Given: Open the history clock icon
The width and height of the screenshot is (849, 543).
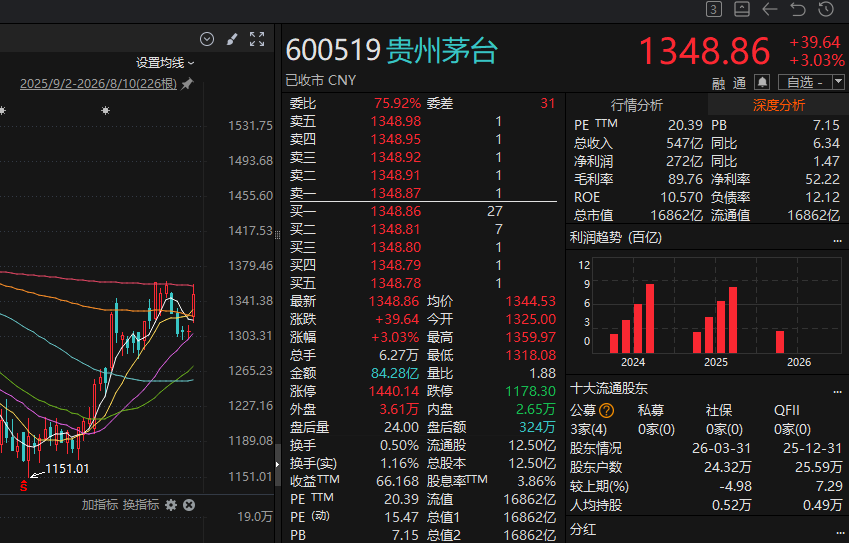Looking at the screenshot, I should (x=826, y=9).
